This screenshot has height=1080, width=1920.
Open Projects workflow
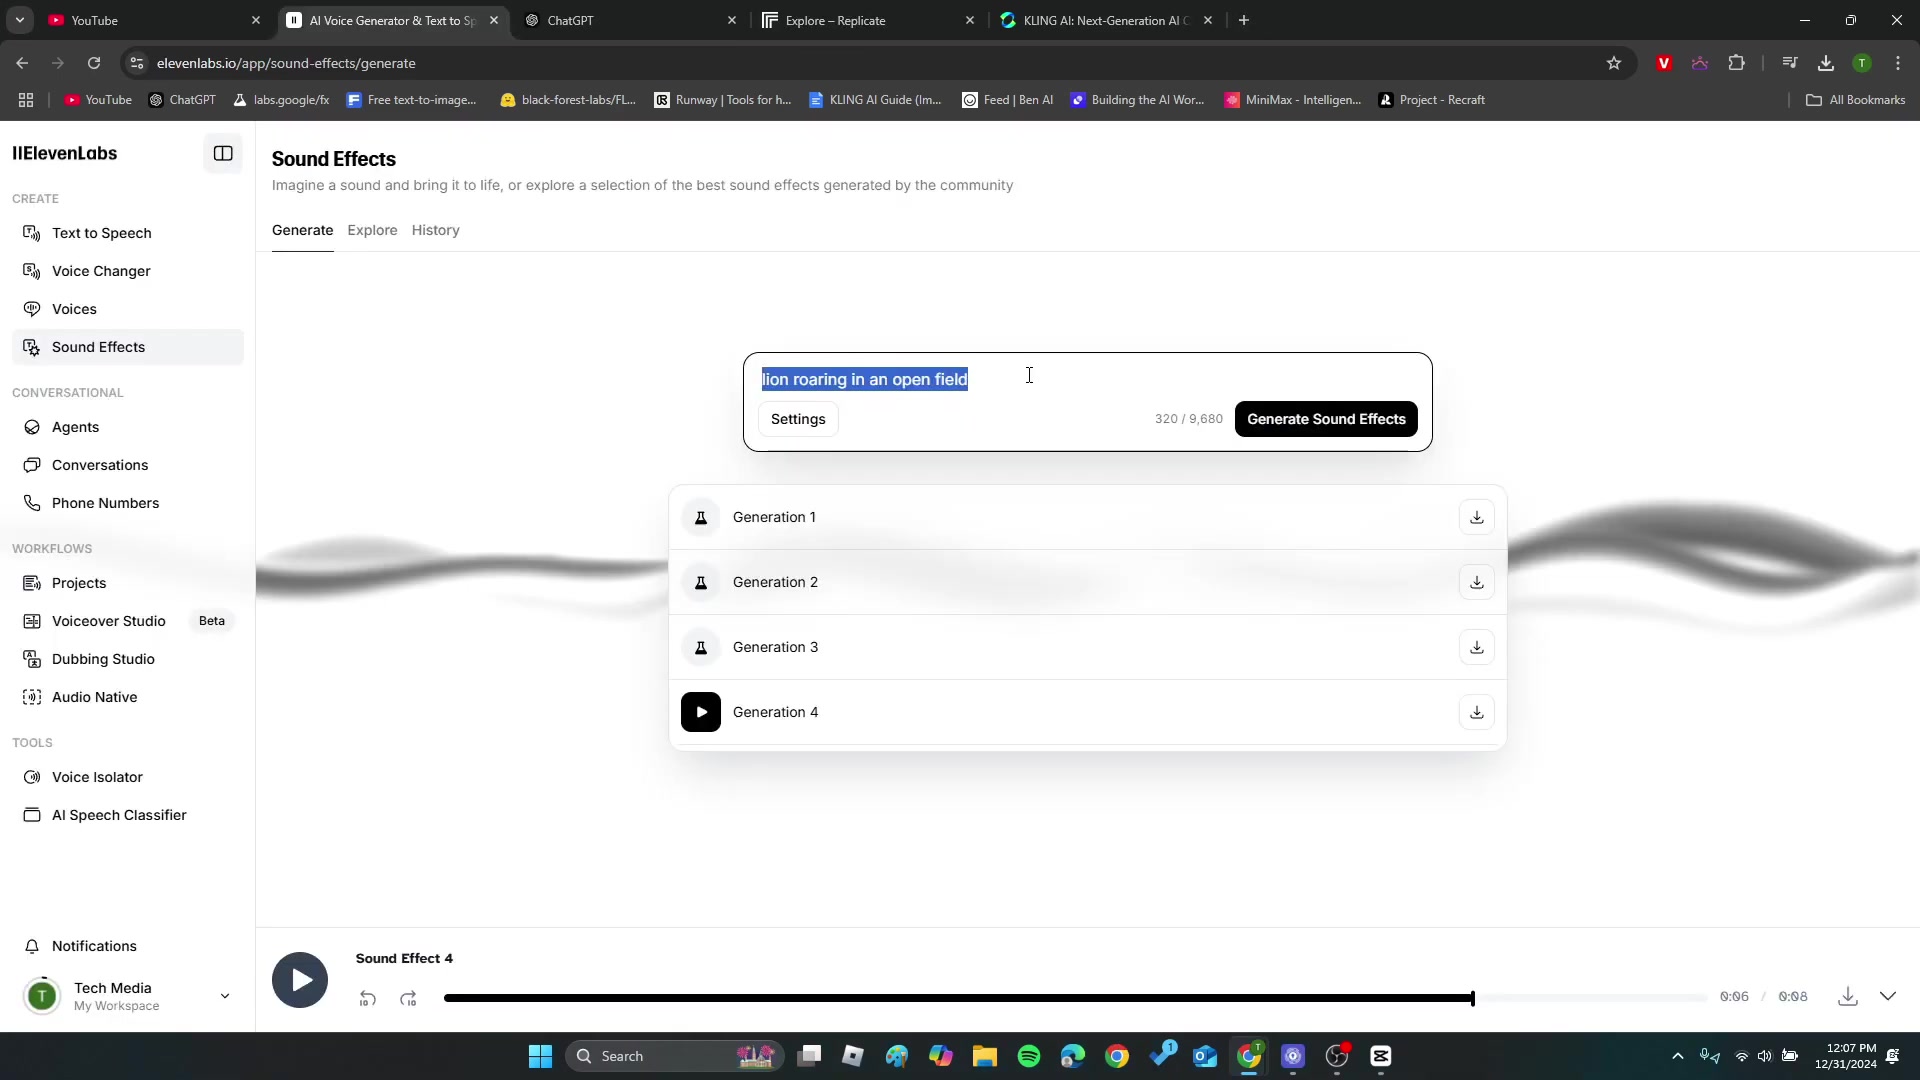pos(128,583)
